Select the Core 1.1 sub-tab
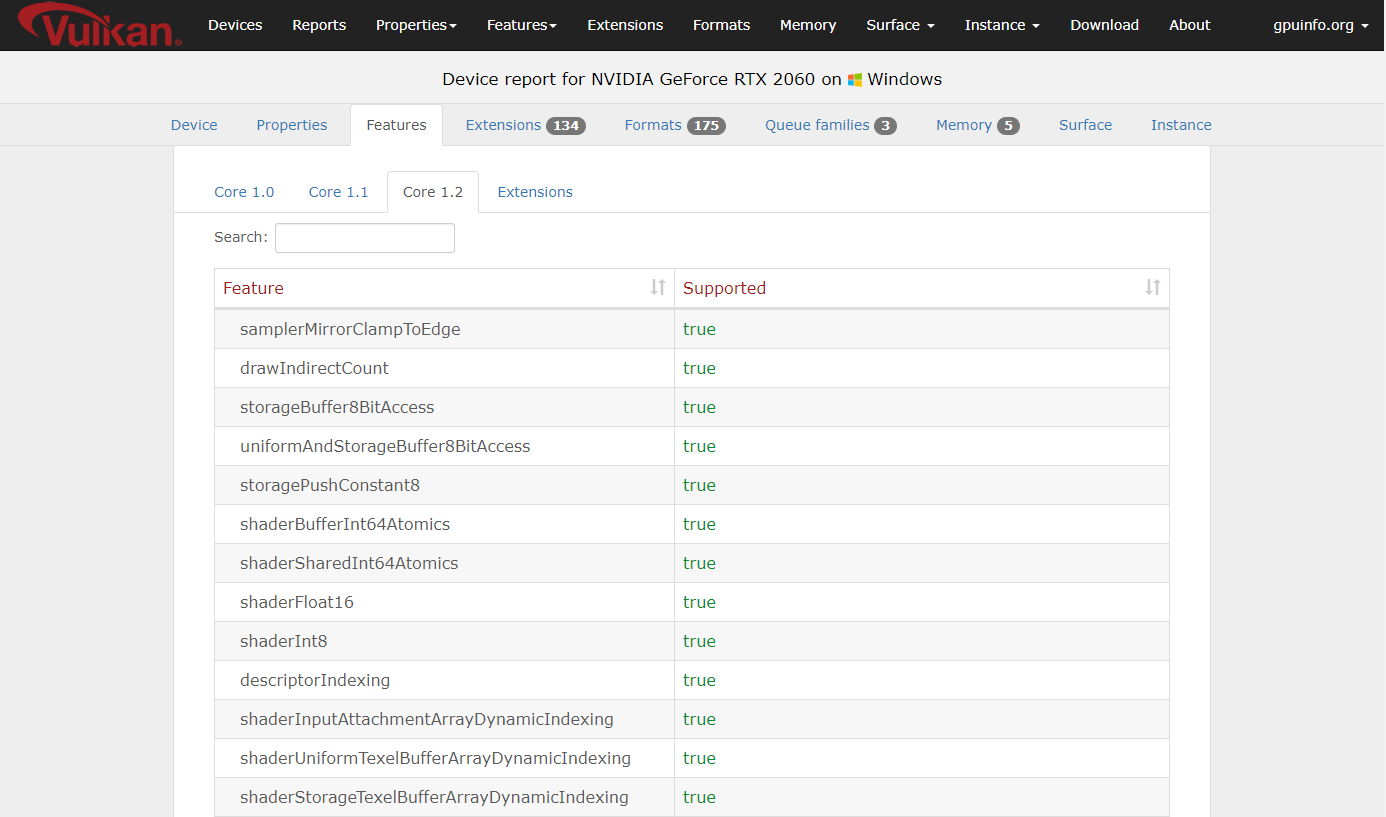The height and width of the screenshot is (817, 1386). [338, 192]
